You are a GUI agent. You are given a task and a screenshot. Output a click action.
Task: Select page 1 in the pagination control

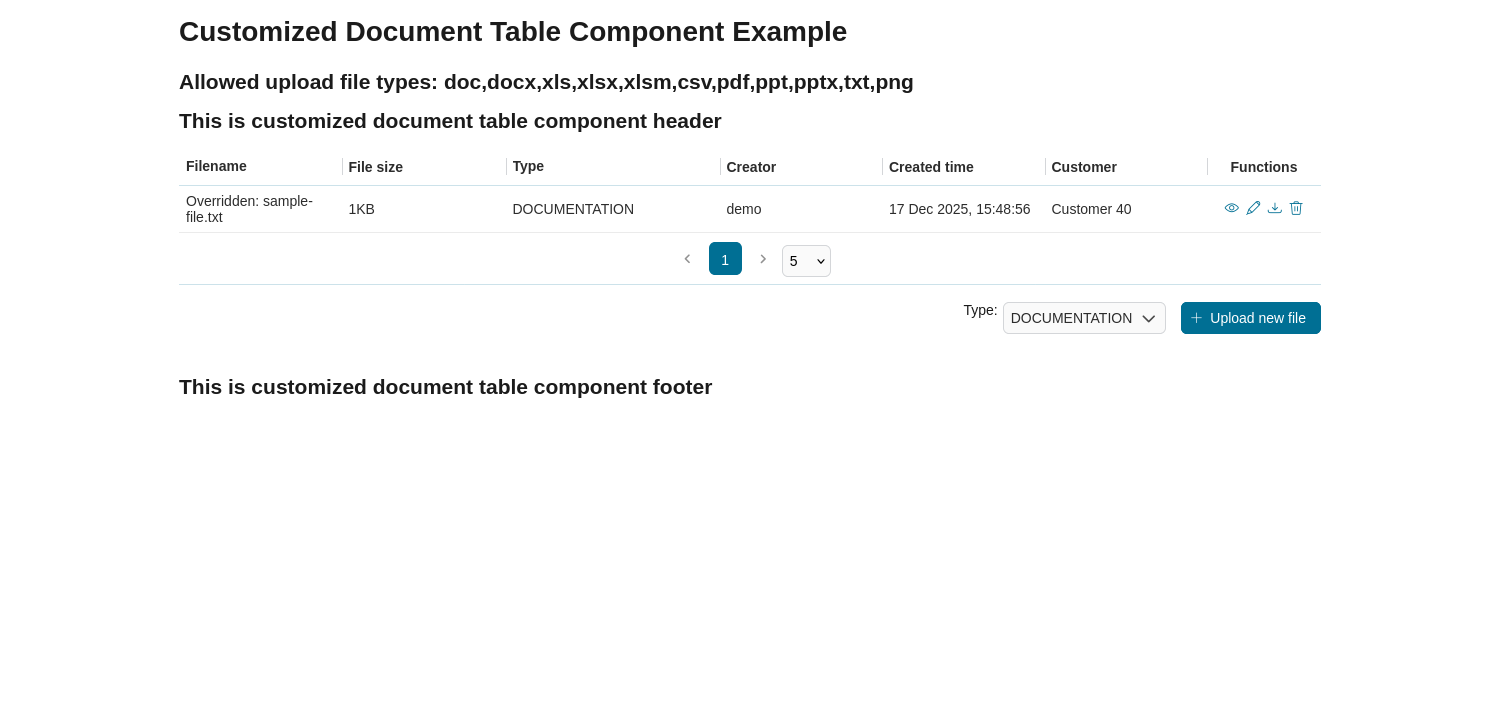click(x=725, y=258)
